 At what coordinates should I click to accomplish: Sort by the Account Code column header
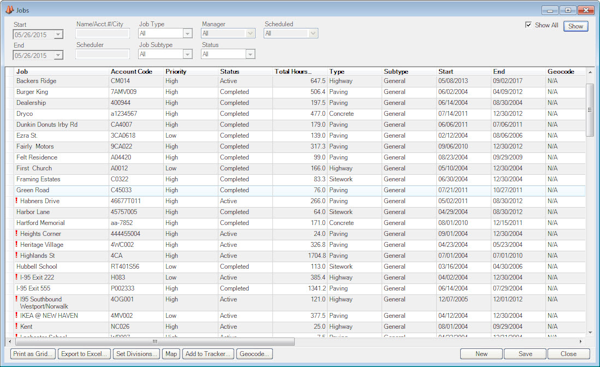pos(136,71)
